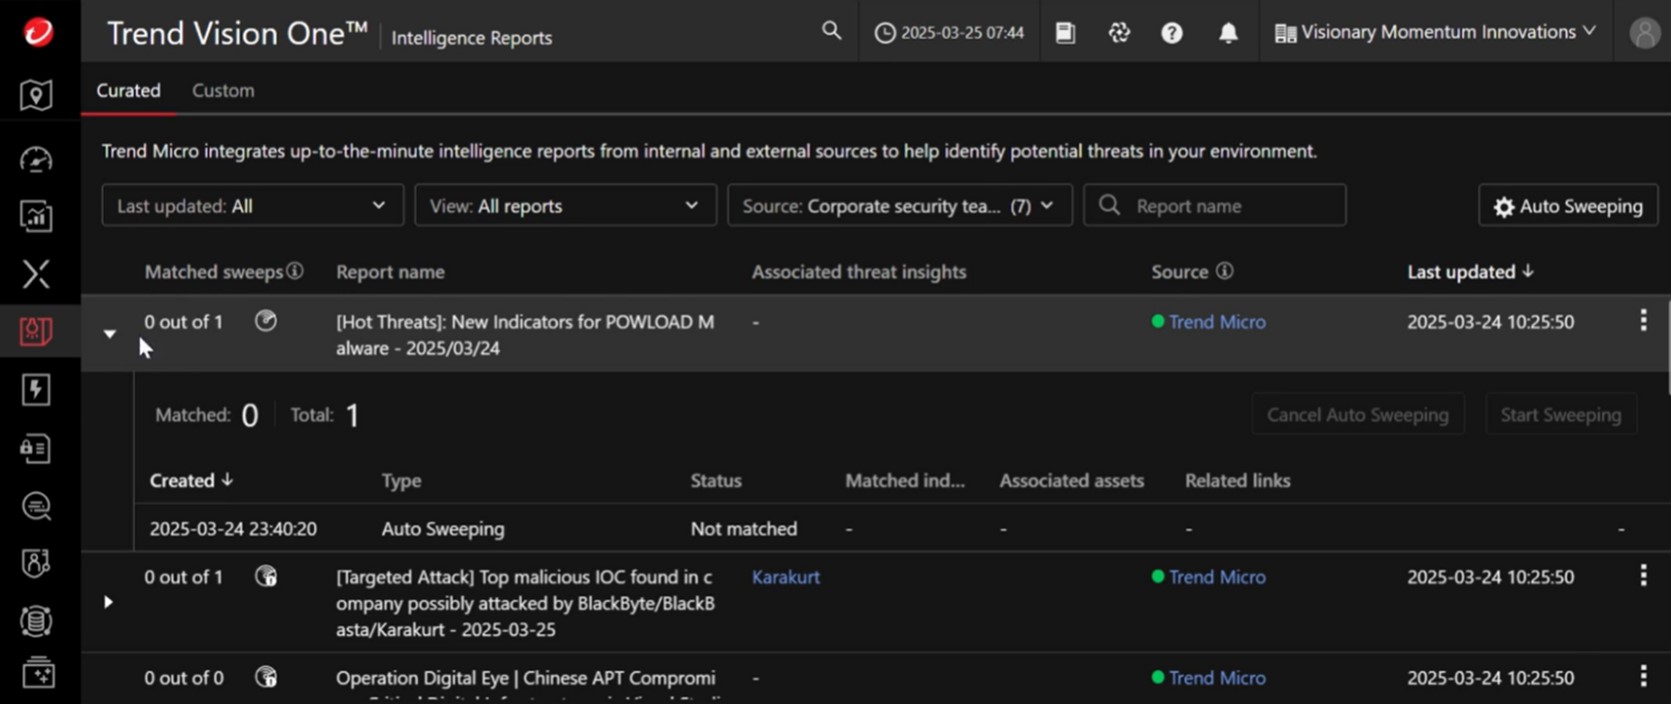Open more options menu for Targeted Attack report

(x=1643, y=575)
